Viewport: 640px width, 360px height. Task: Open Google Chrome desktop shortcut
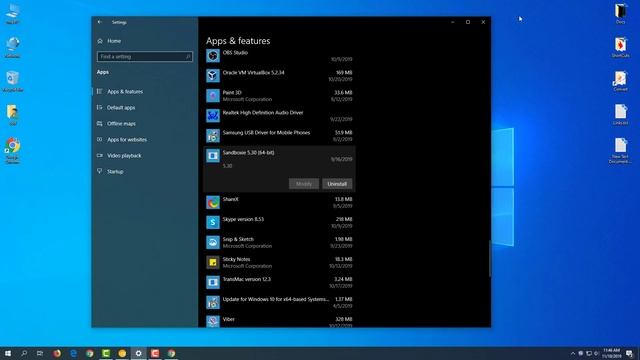tap(13, 150)
